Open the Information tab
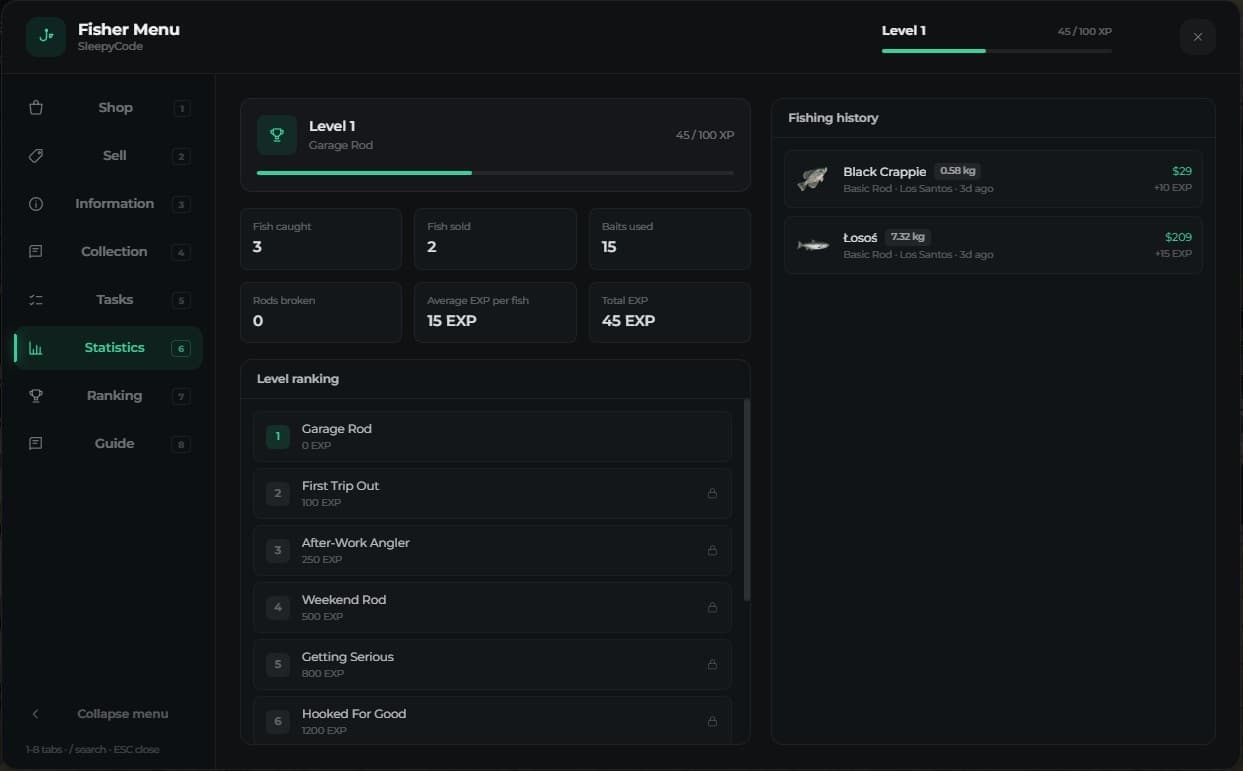Screen dimensions: 1243x771 pos(108,204)
